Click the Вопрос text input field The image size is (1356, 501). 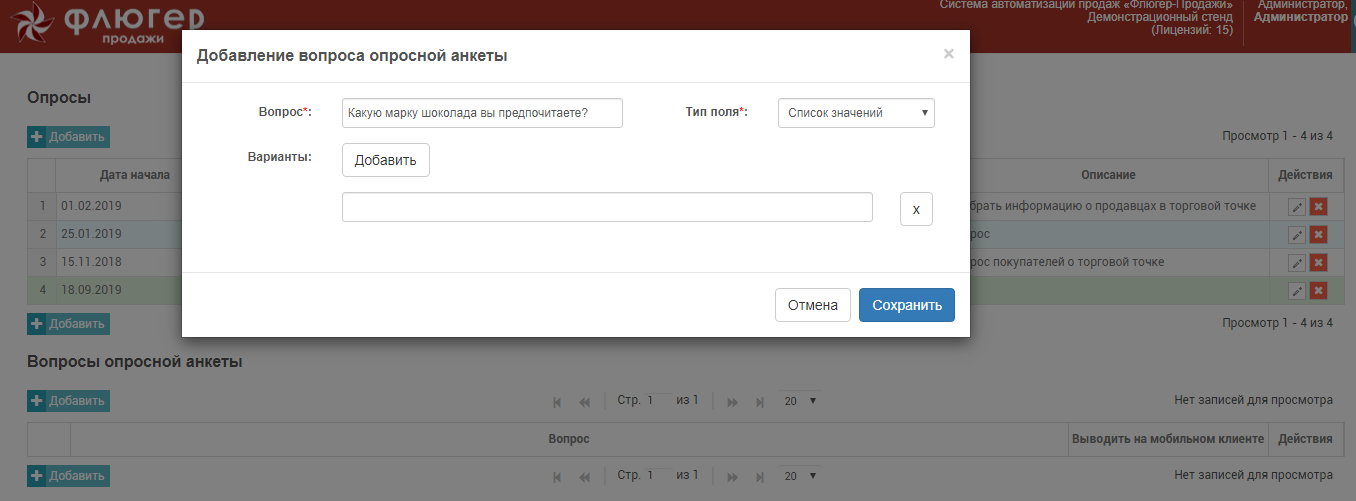pos(482,113)
